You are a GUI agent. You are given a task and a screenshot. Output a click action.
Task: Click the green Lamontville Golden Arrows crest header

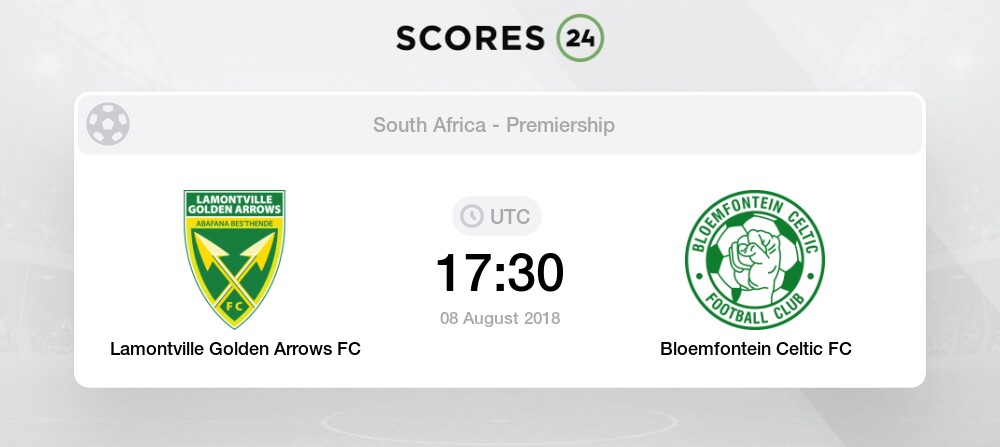[234, 203]
